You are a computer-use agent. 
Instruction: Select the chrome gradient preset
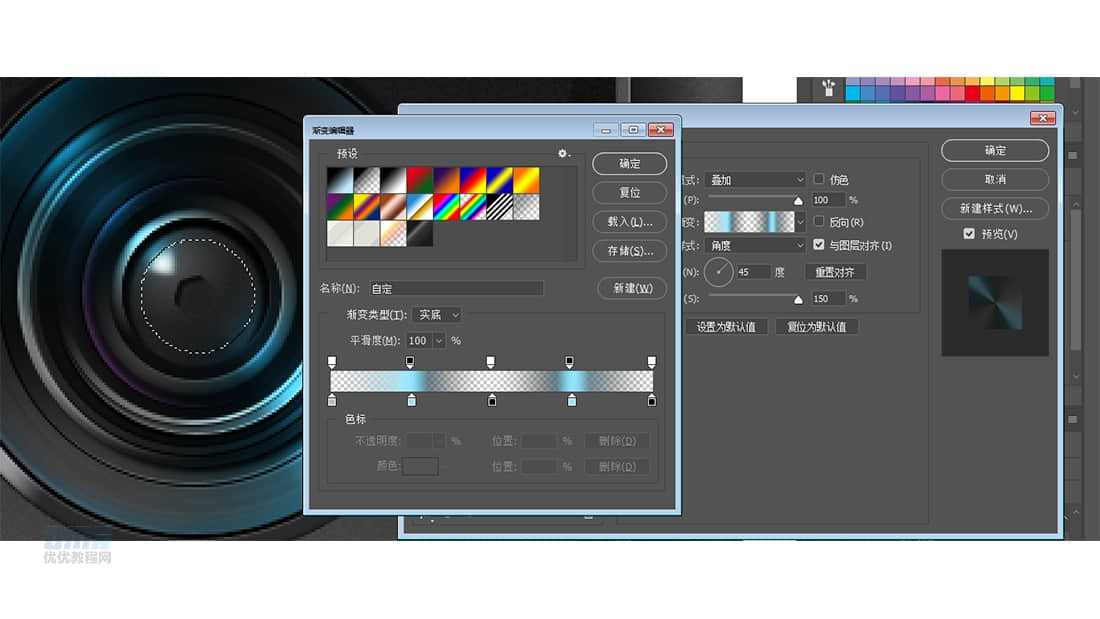coord(420,207)
